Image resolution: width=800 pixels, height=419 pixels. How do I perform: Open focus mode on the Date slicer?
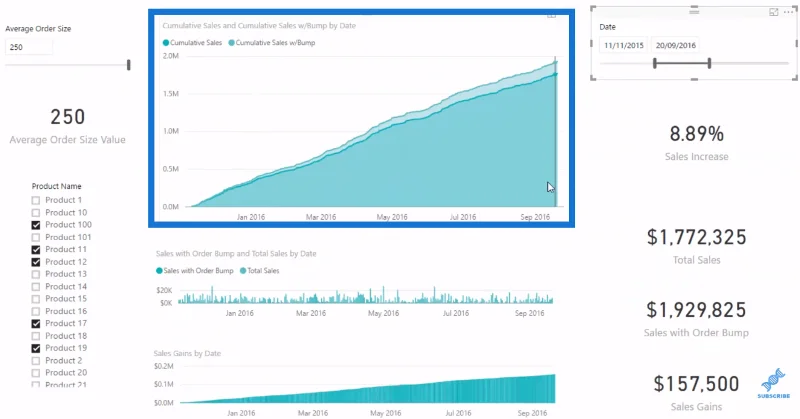(x=773, y=12)
